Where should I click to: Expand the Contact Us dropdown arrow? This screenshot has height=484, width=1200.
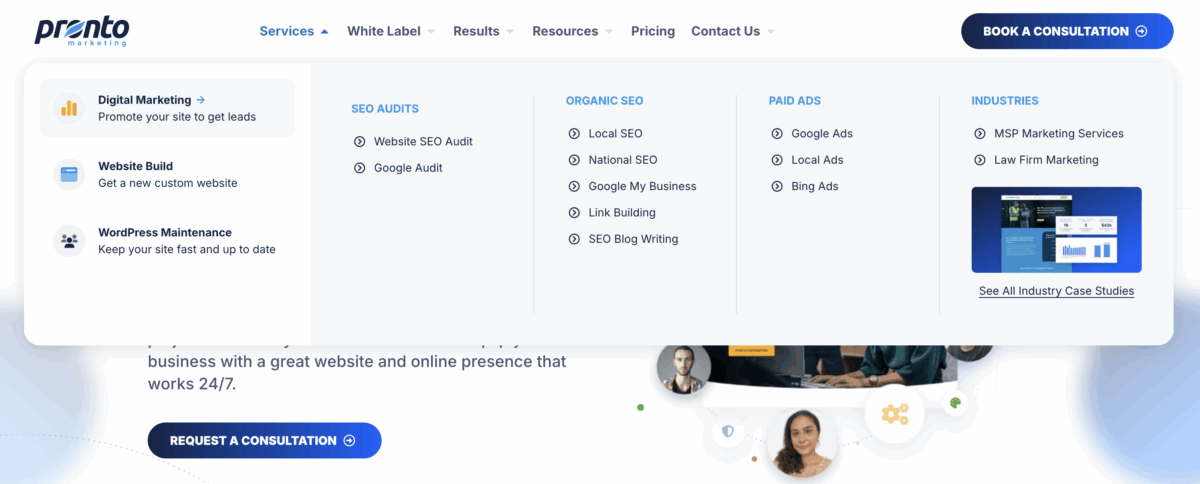pyautogui.click(x=771, y=32)
